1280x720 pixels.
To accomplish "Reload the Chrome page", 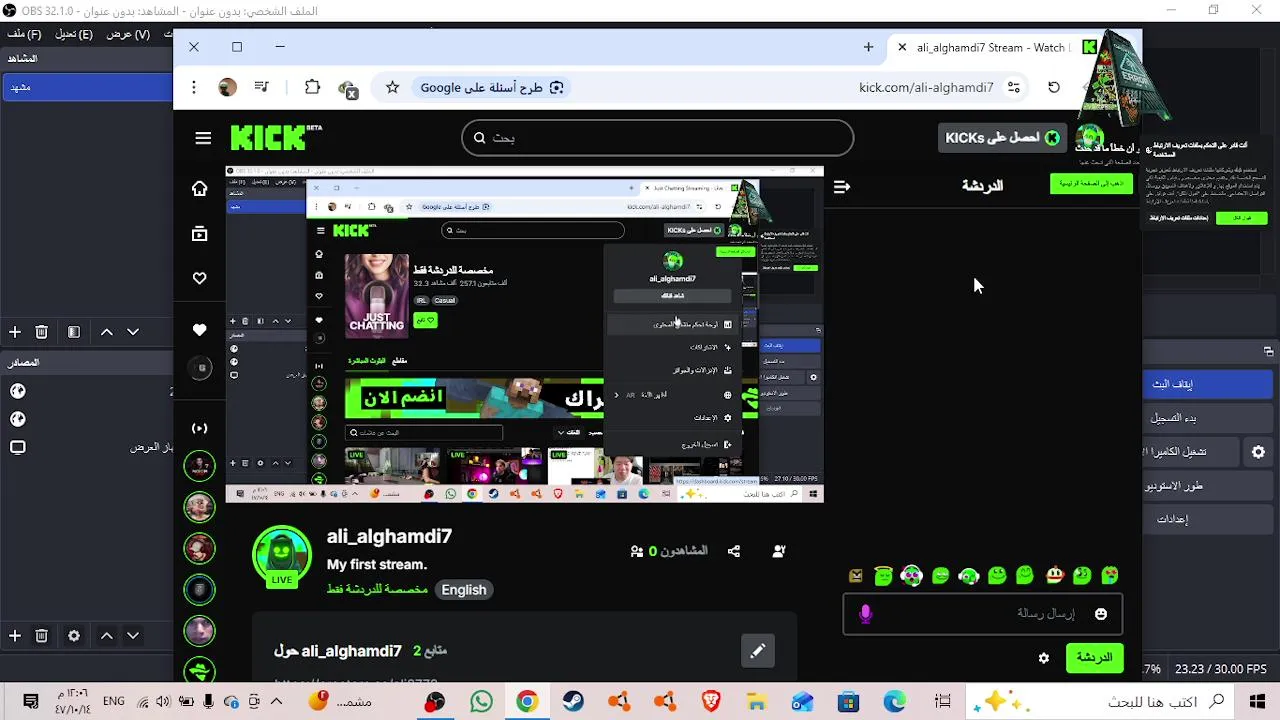I will click(1054, 88).
